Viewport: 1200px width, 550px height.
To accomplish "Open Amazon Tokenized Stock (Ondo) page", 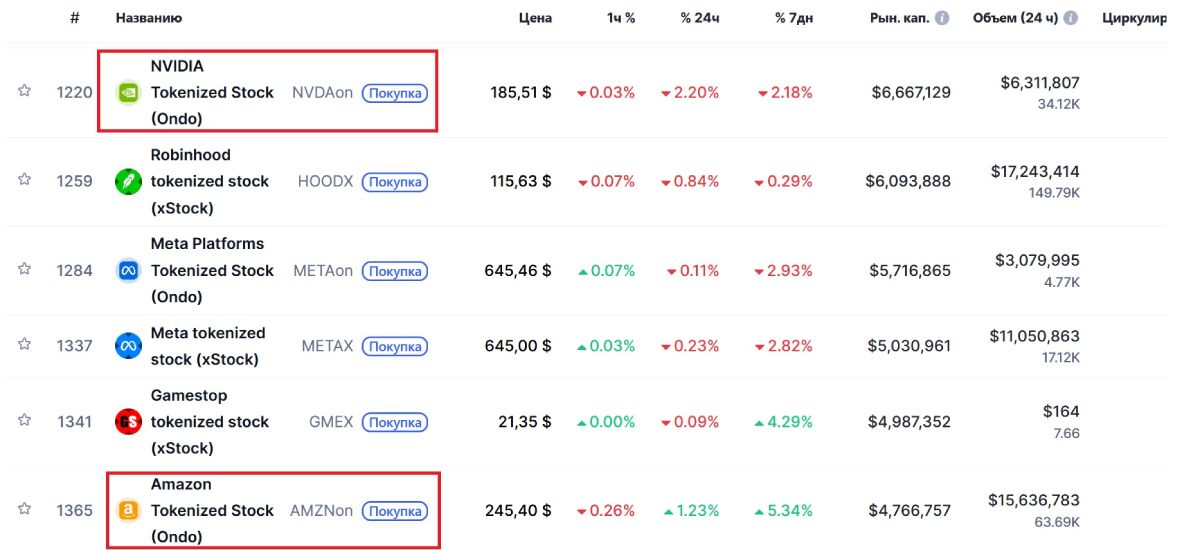I will click(x=212, y=510).
